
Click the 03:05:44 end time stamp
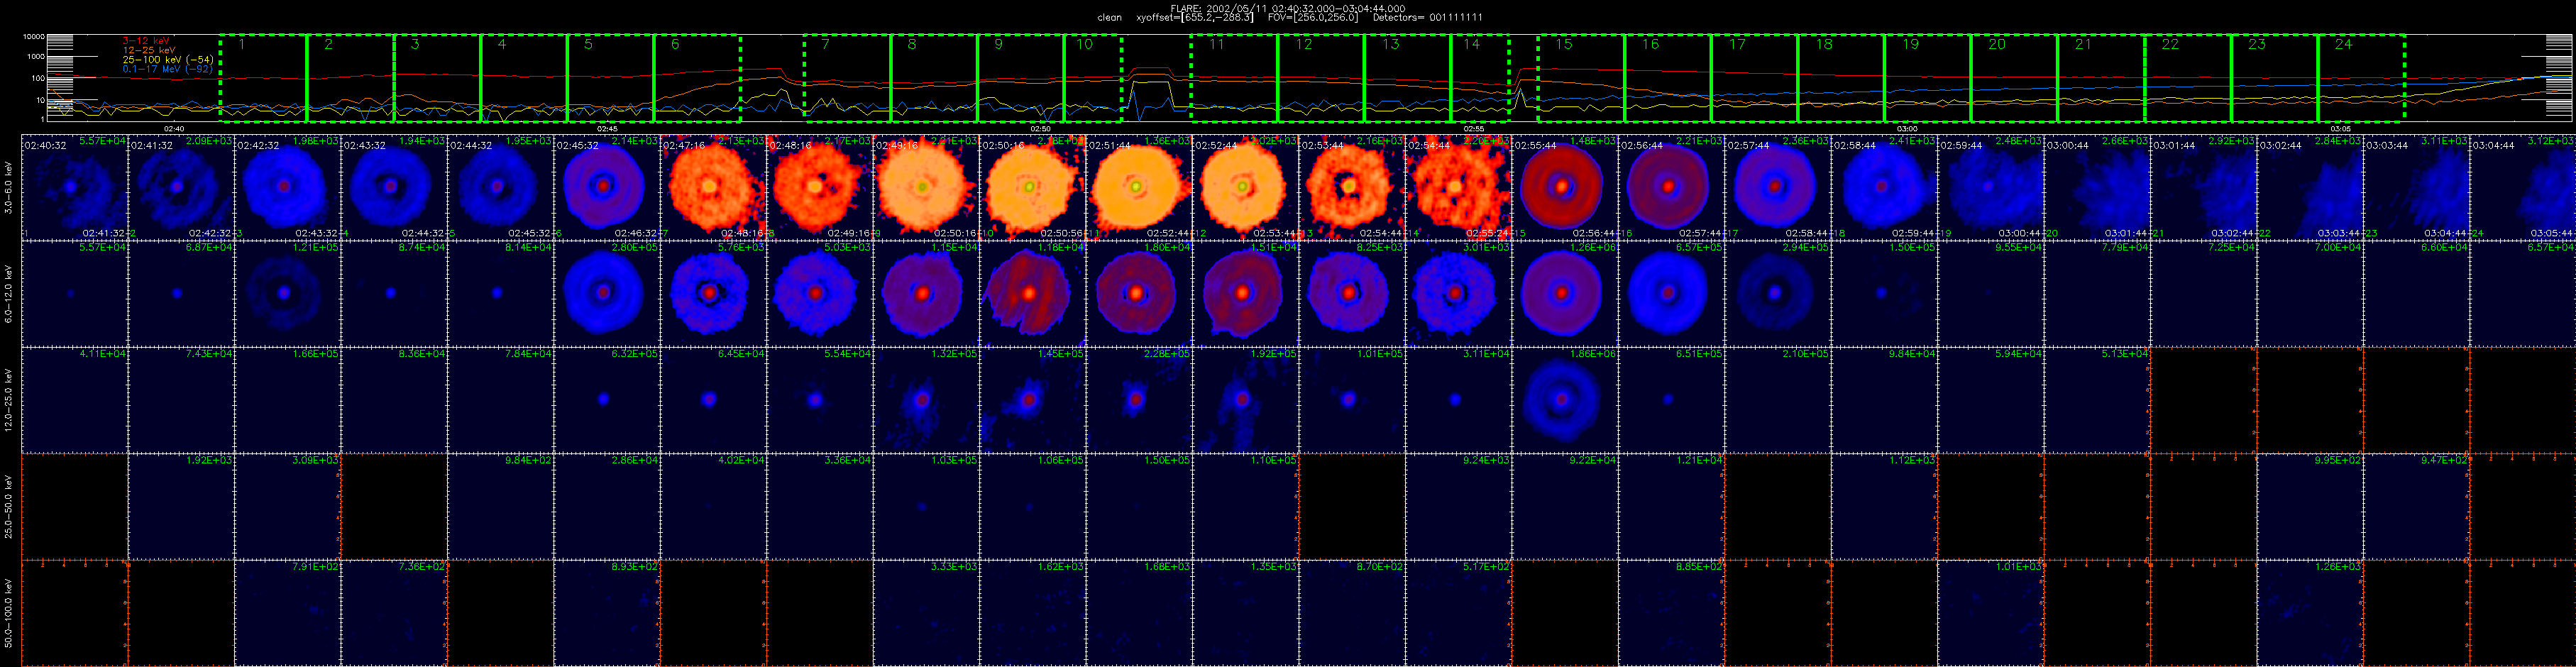tap(2553, 233)
